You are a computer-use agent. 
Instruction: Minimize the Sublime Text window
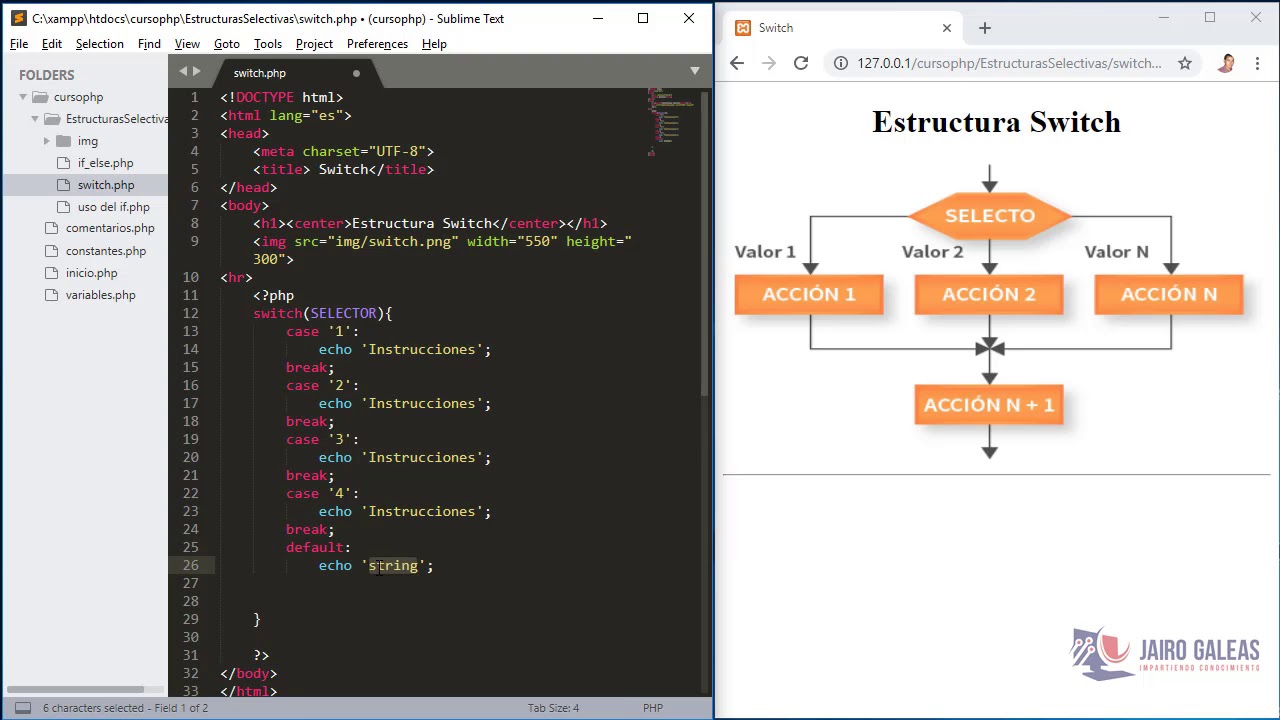(x=597, y=18)
